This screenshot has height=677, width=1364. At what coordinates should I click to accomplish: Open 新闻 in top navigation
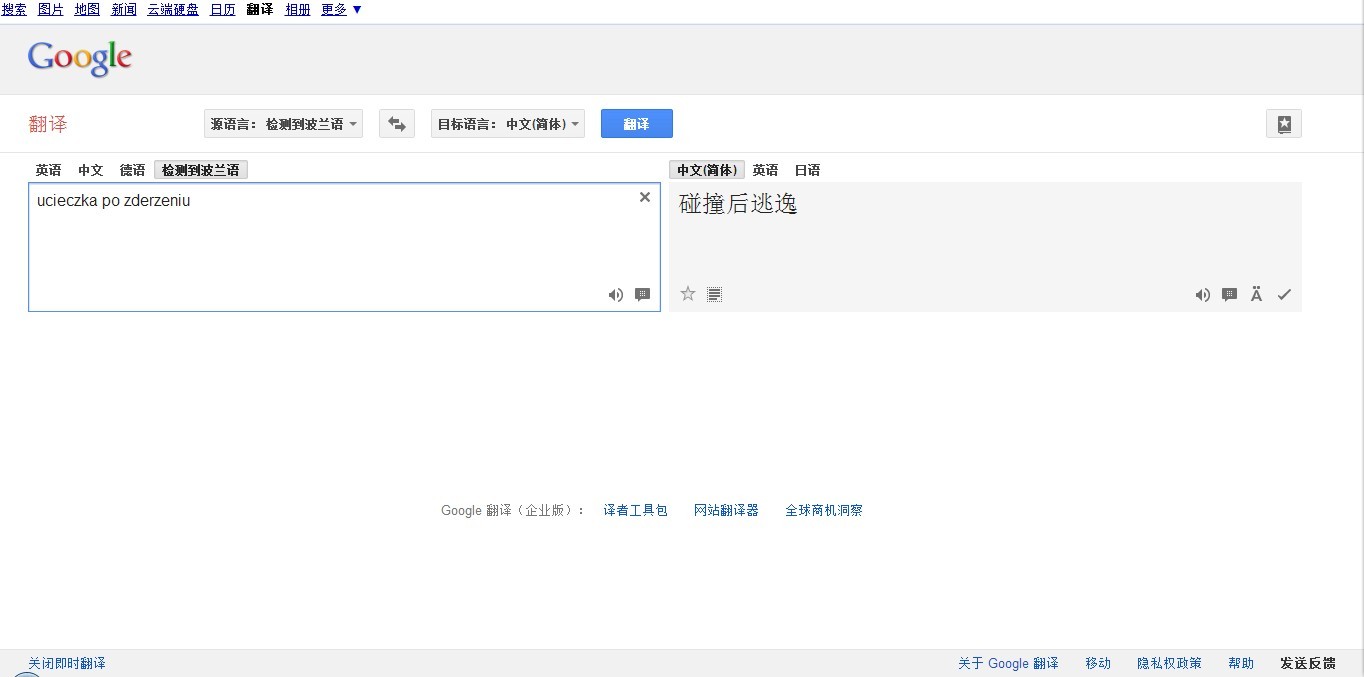point(124,9)
